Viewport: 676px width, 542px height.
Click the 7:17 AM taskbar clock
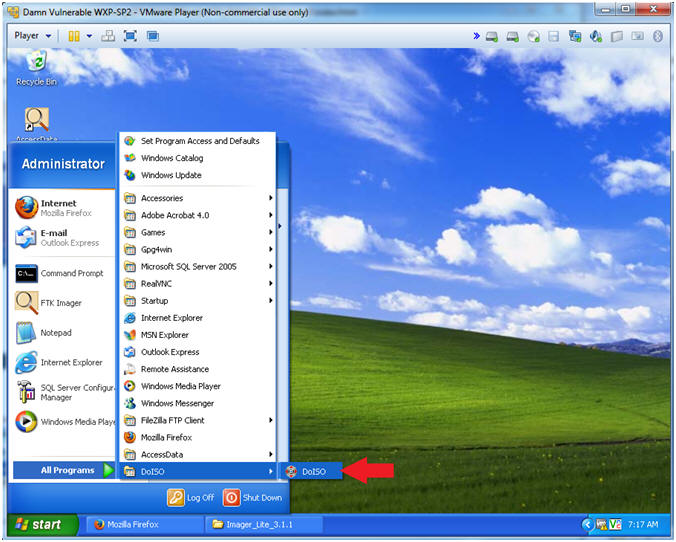(643, 525)
